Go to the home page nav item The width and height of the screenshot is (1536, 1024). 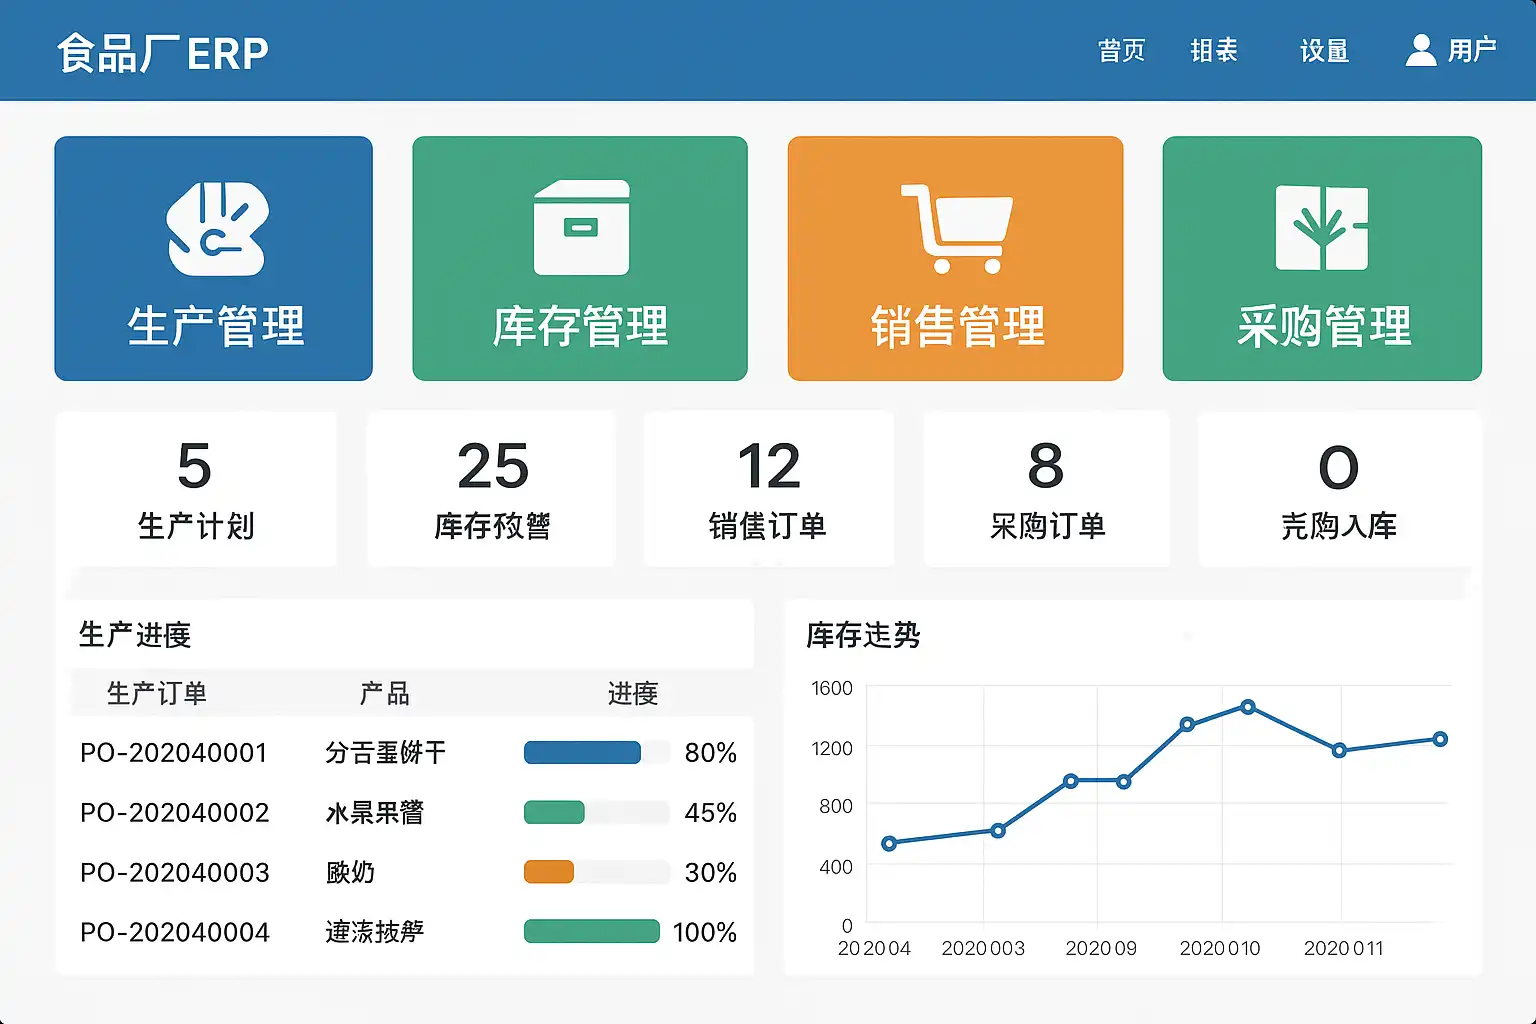click(1121, 50)
